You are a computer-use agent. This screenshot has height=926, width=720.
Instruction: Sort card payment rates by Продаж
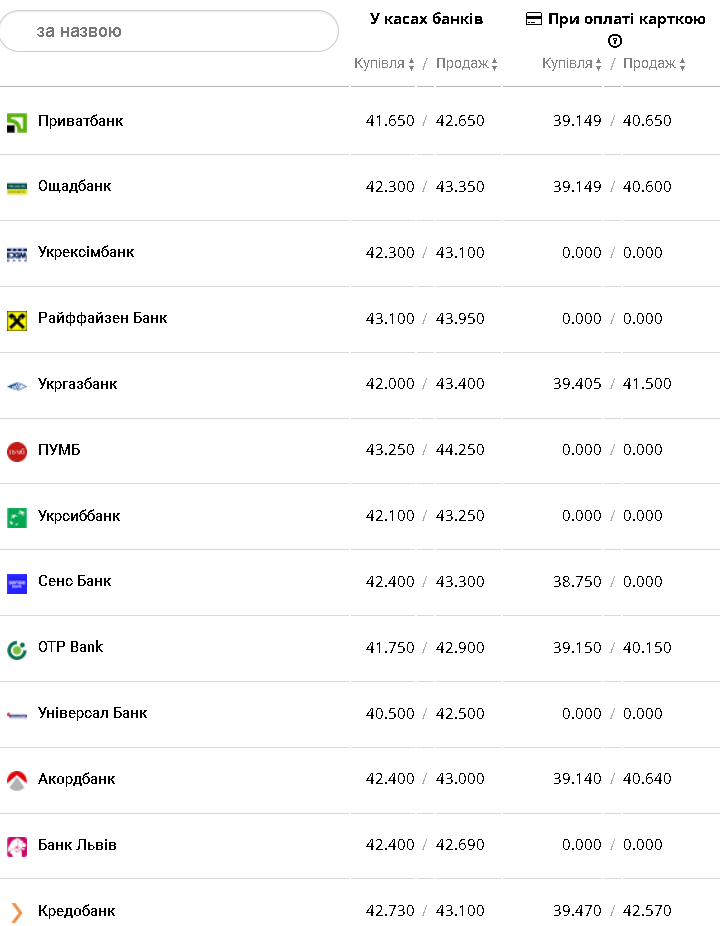pyautogui.click(x=654, y=64)
